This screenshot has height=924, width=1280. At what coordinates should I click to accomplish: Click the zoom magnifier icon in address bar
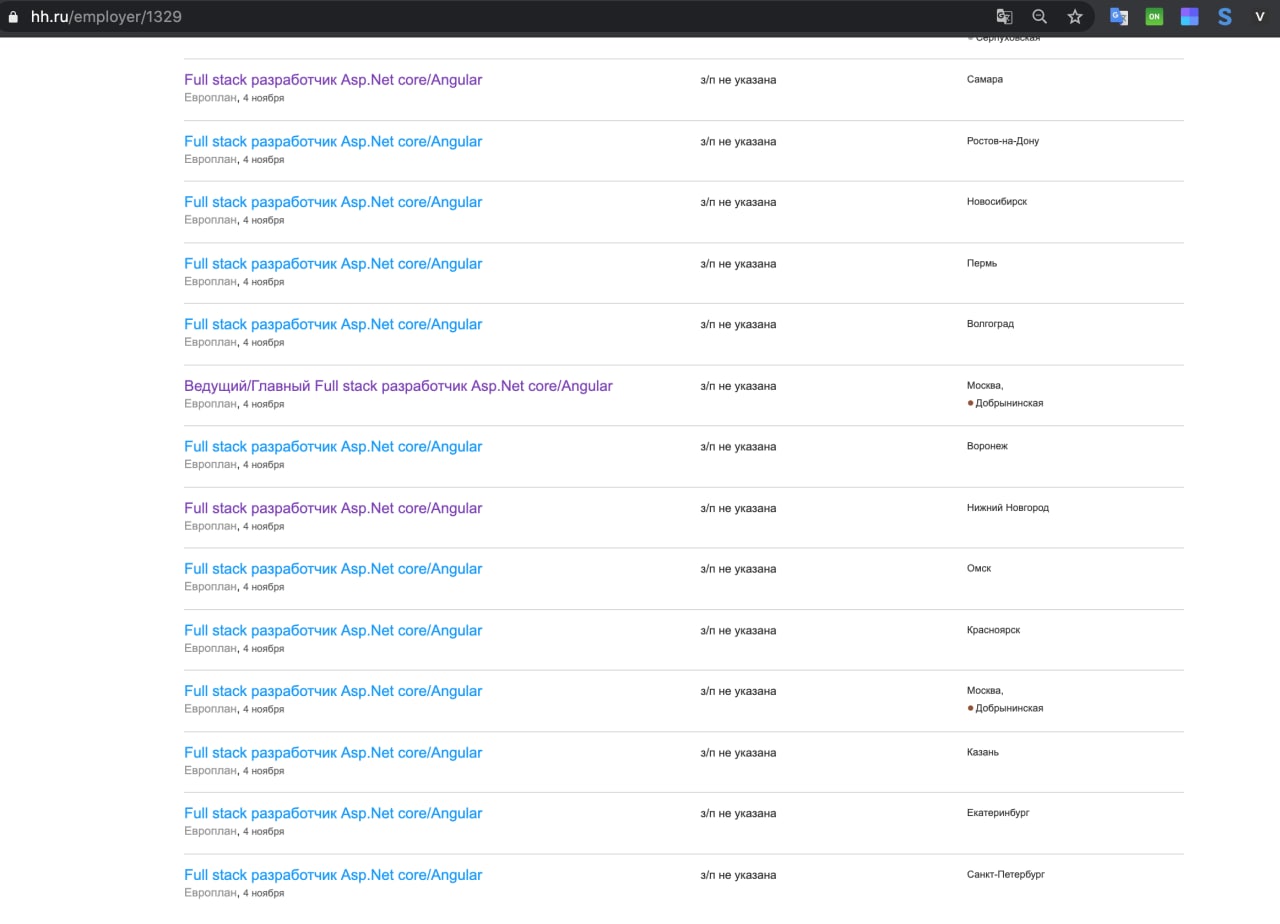(1039, 17)
